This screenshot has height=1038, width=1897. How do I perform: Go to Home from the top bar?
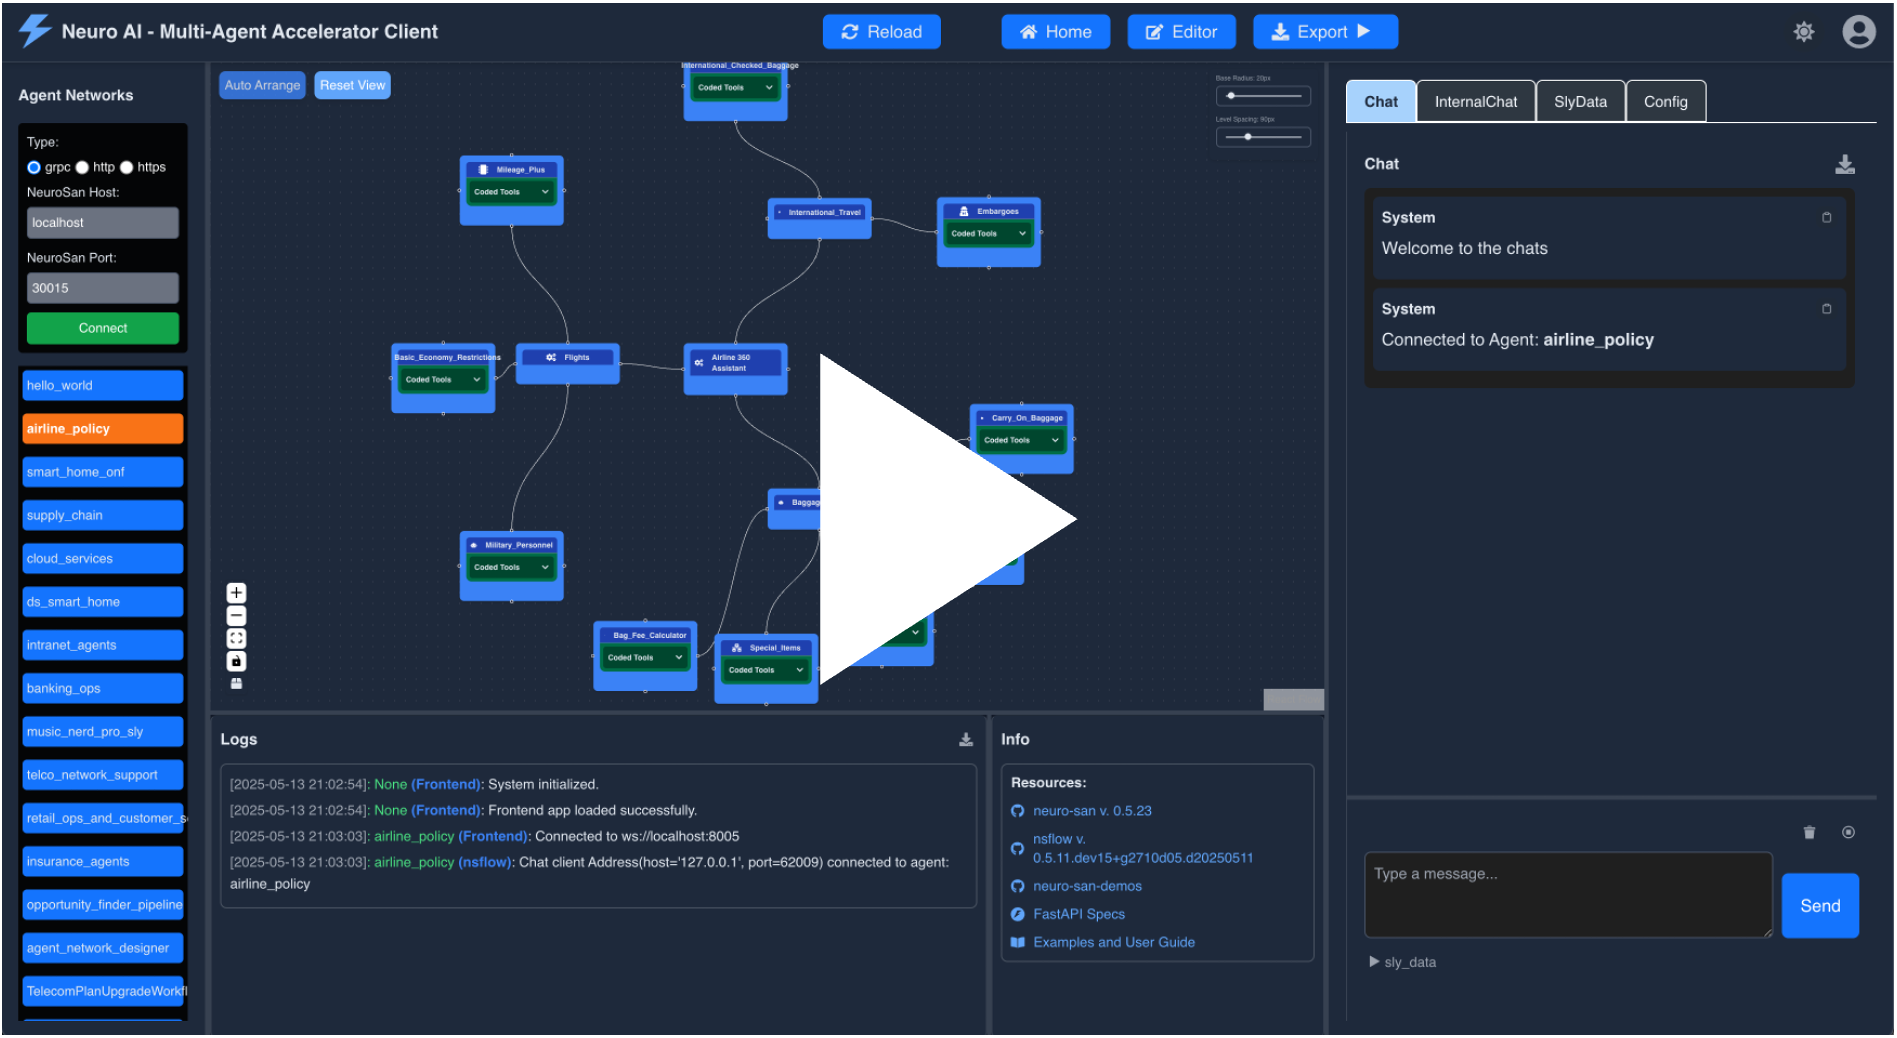point(1056,32)
